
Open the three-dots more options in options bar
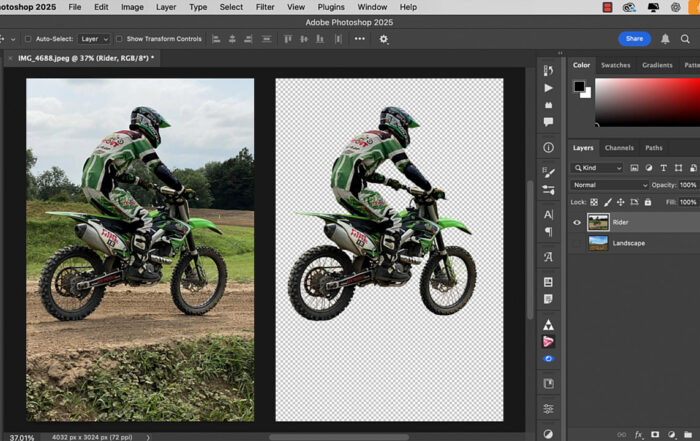(359, 39)
